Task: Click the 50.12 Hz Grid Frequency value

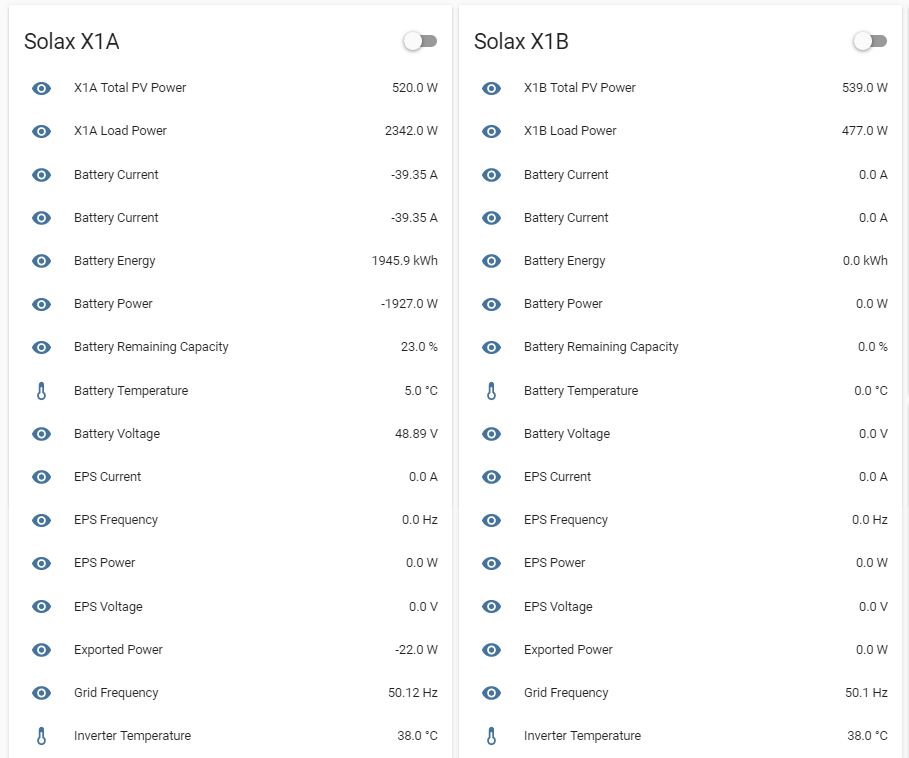Action: point(413,693)
